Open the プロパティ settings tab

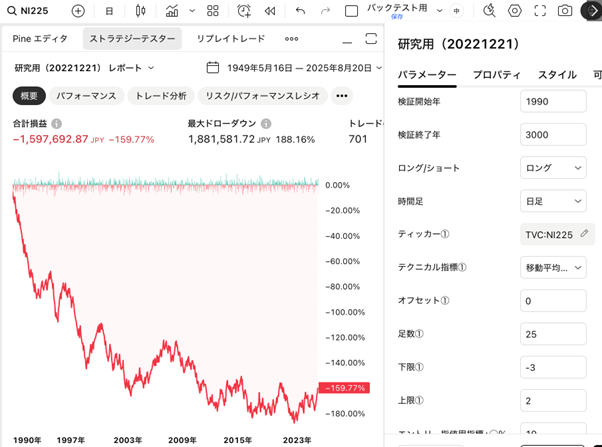pos(496,75)
